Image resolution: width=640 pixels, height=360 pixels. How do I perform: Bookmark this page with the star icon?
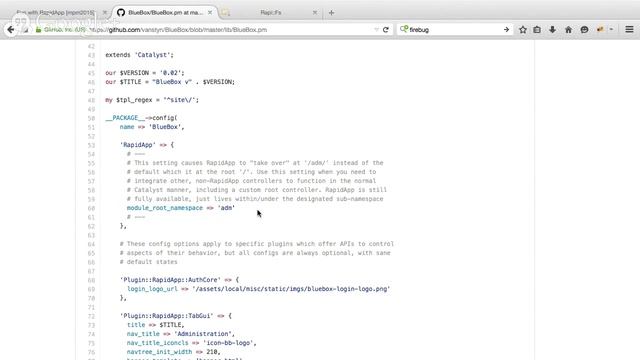coord(522,29)
